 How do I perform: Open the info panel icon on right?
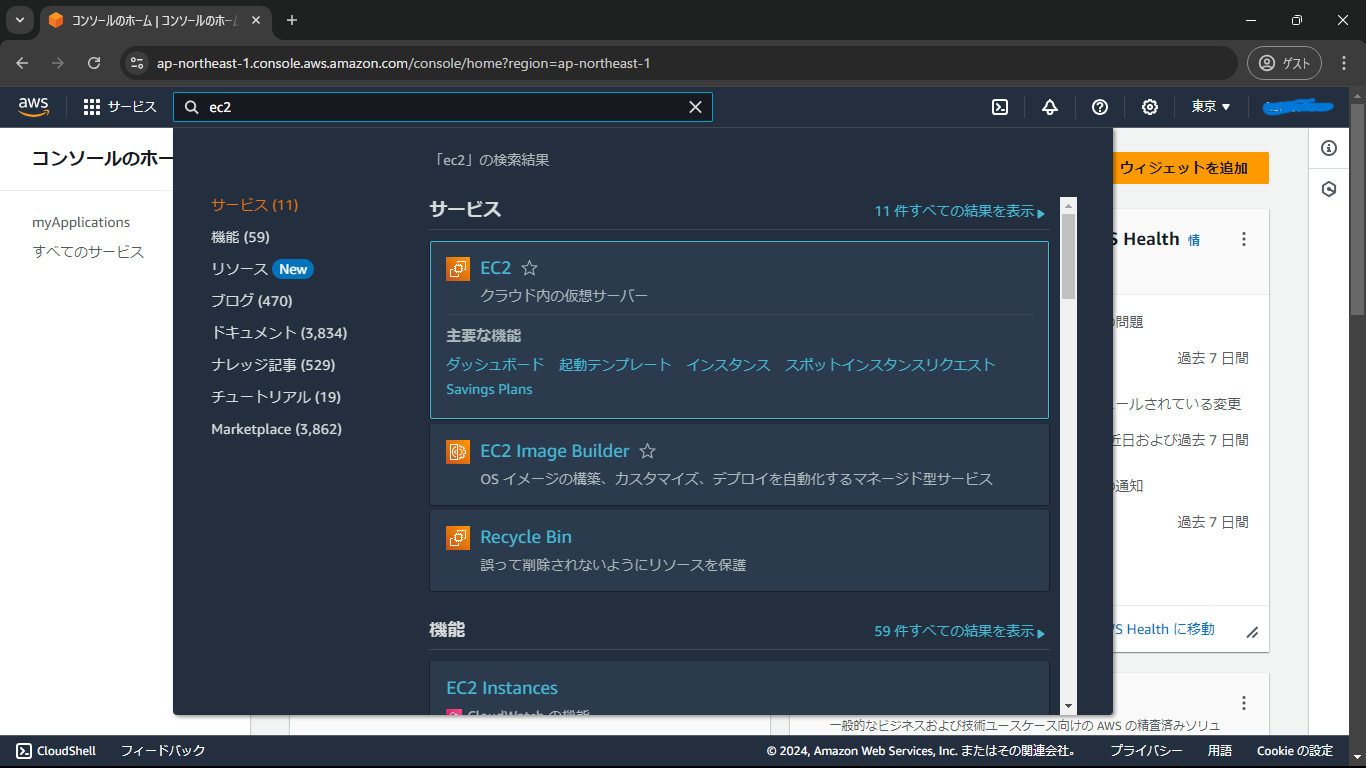pos(1329,148)
